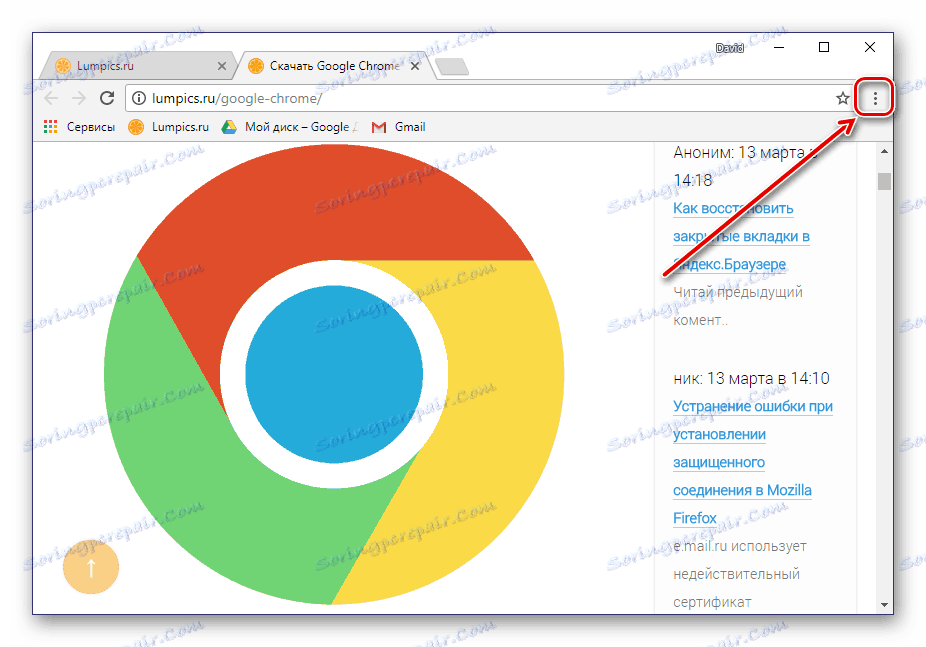Go back to the previous page
This screenshot has width=926, height=647.
coord(51,98)
